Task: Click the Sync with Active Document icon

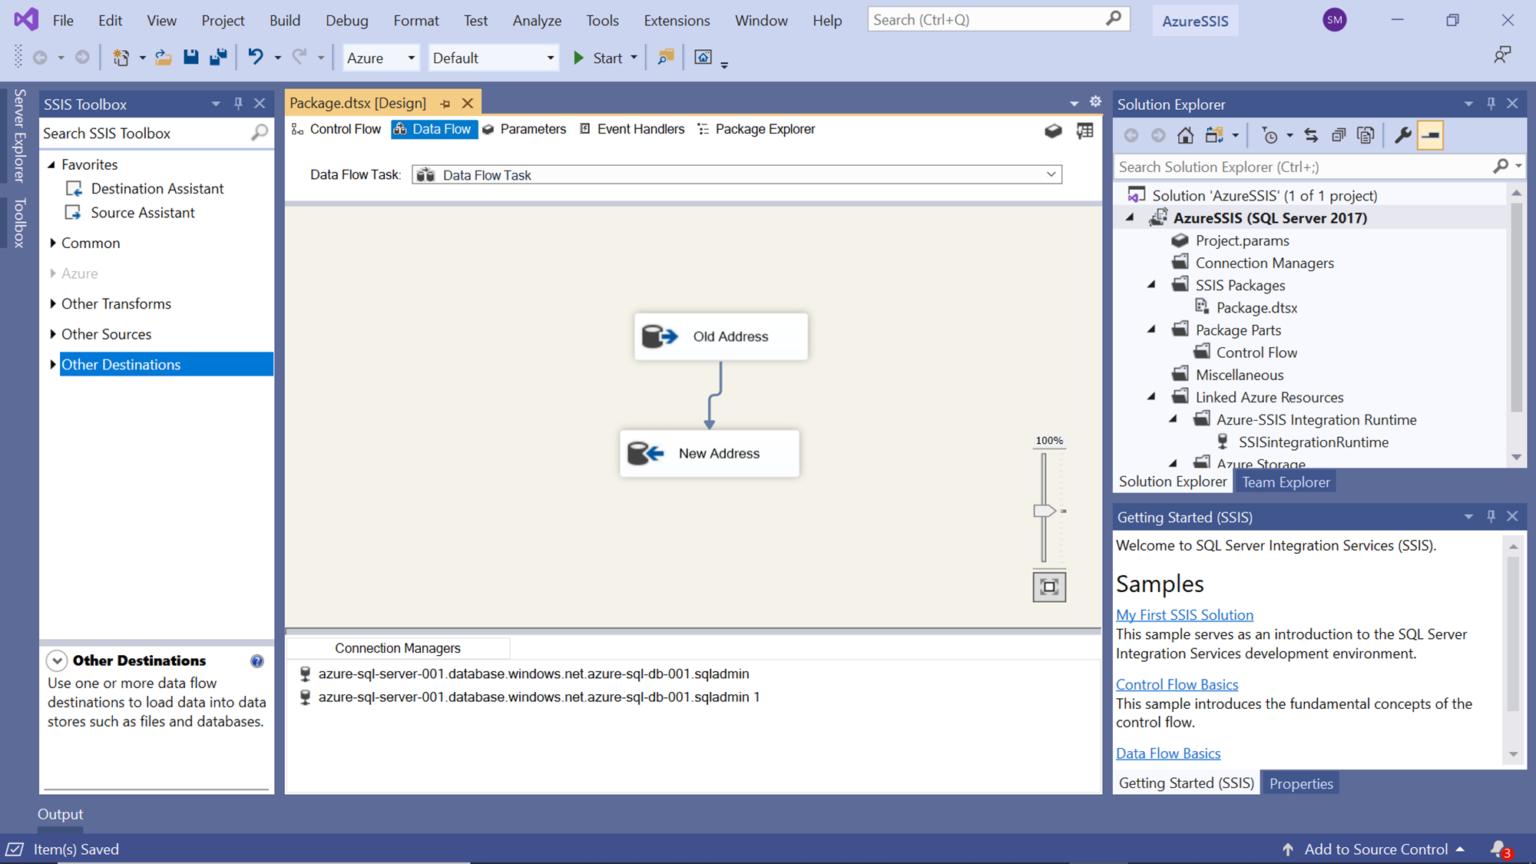Action: [x=1313, y=134]
